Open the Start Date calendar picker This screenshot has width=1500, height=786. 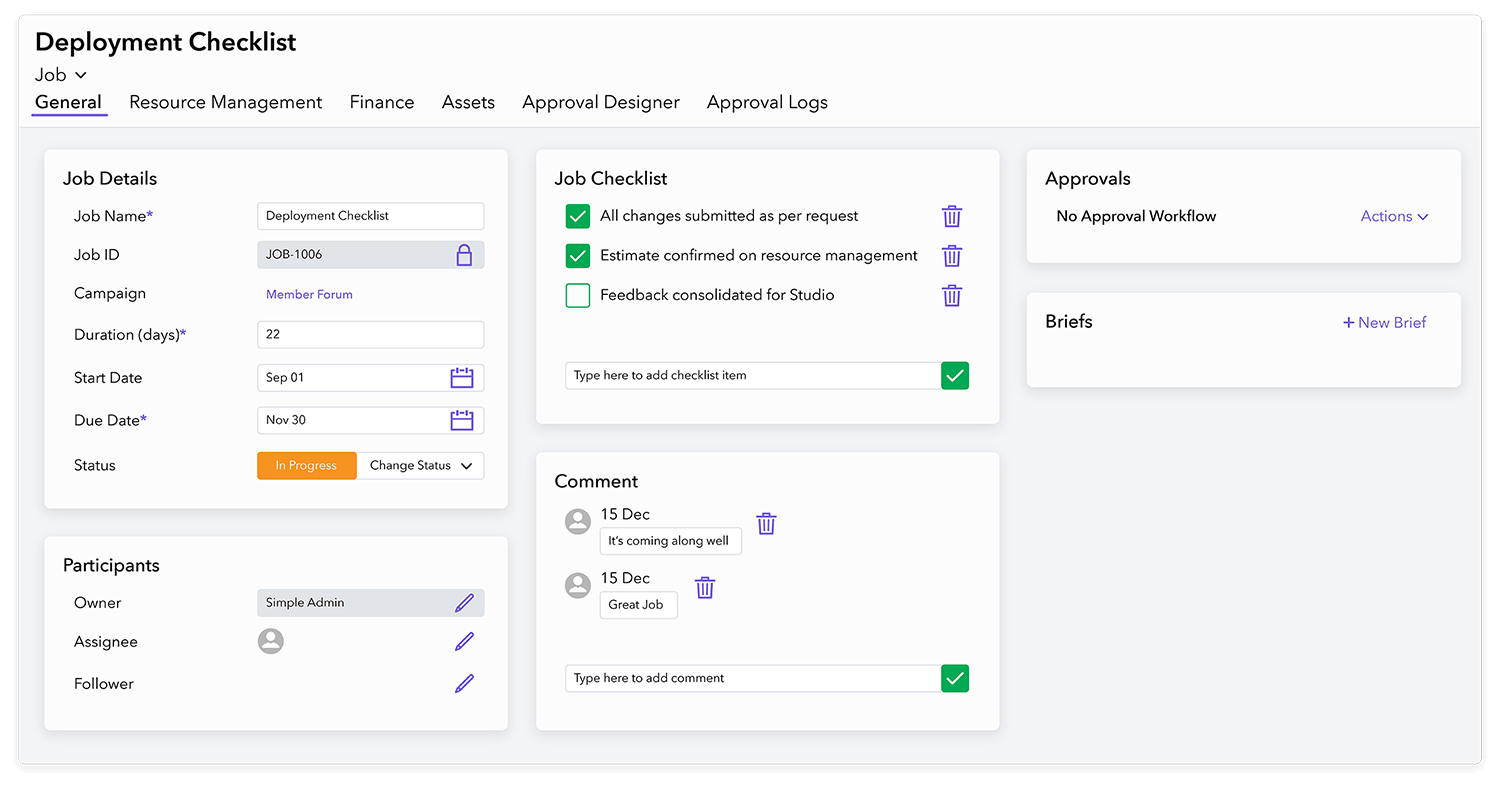coord(462,378)
